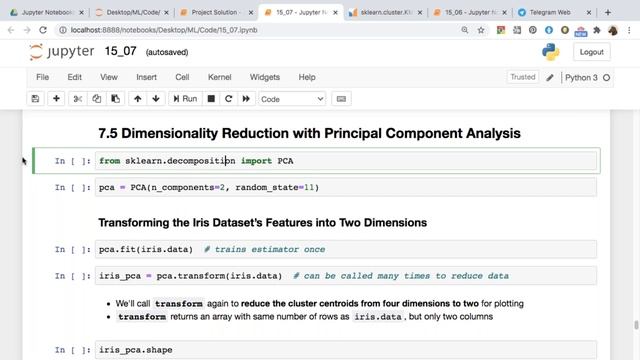Reload the page in browser
Viewport: 640px width, 360px height.
[x=43, y=30]
